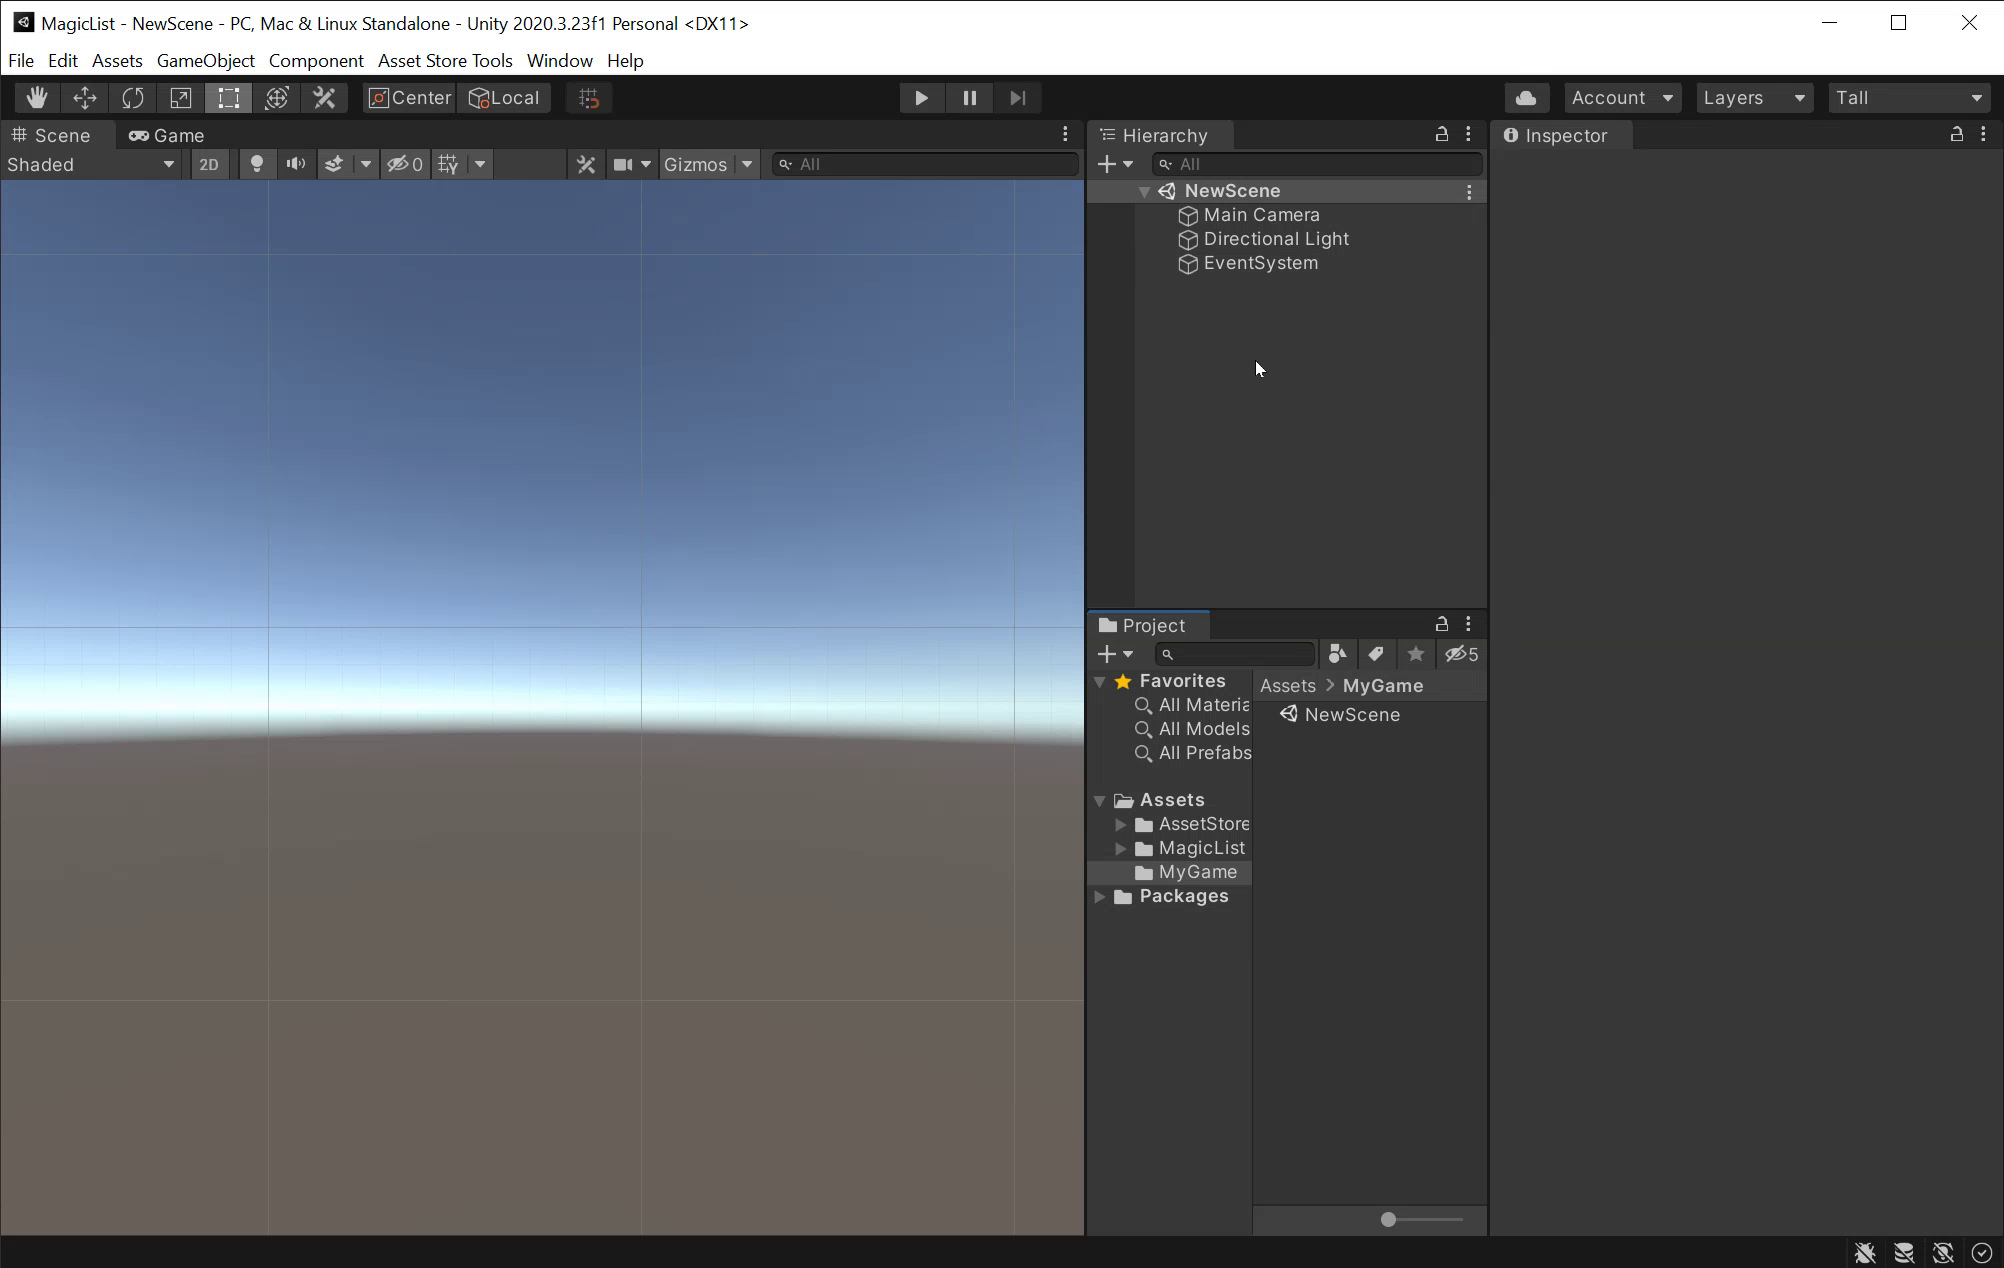Toggle pivot mode Center button
Viewport: 2004px width, 1268px height.
[x=410, y=98]
